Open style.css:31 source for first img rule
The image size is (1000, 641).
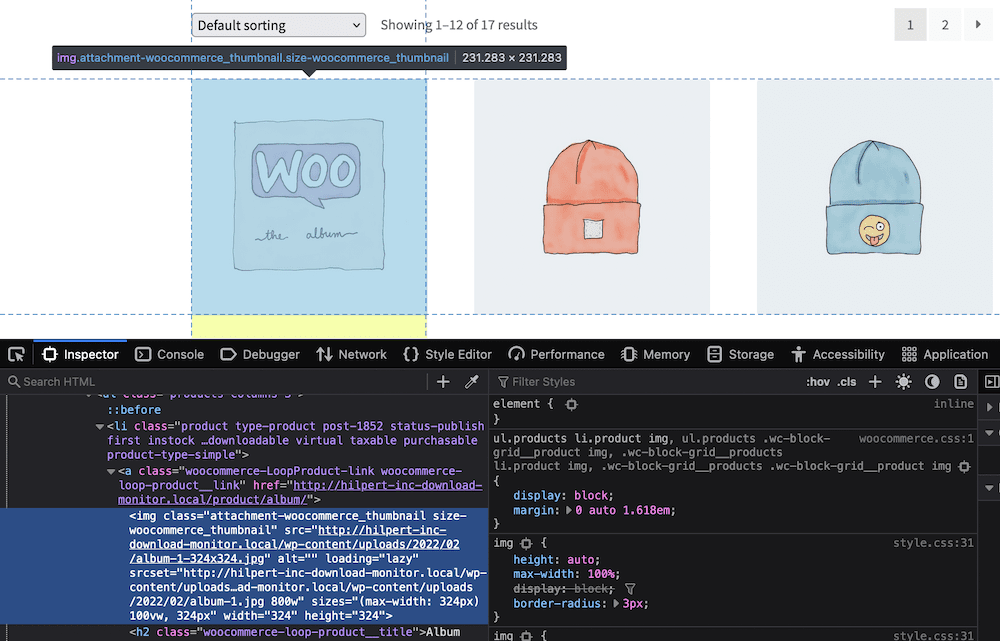[933, 543]
